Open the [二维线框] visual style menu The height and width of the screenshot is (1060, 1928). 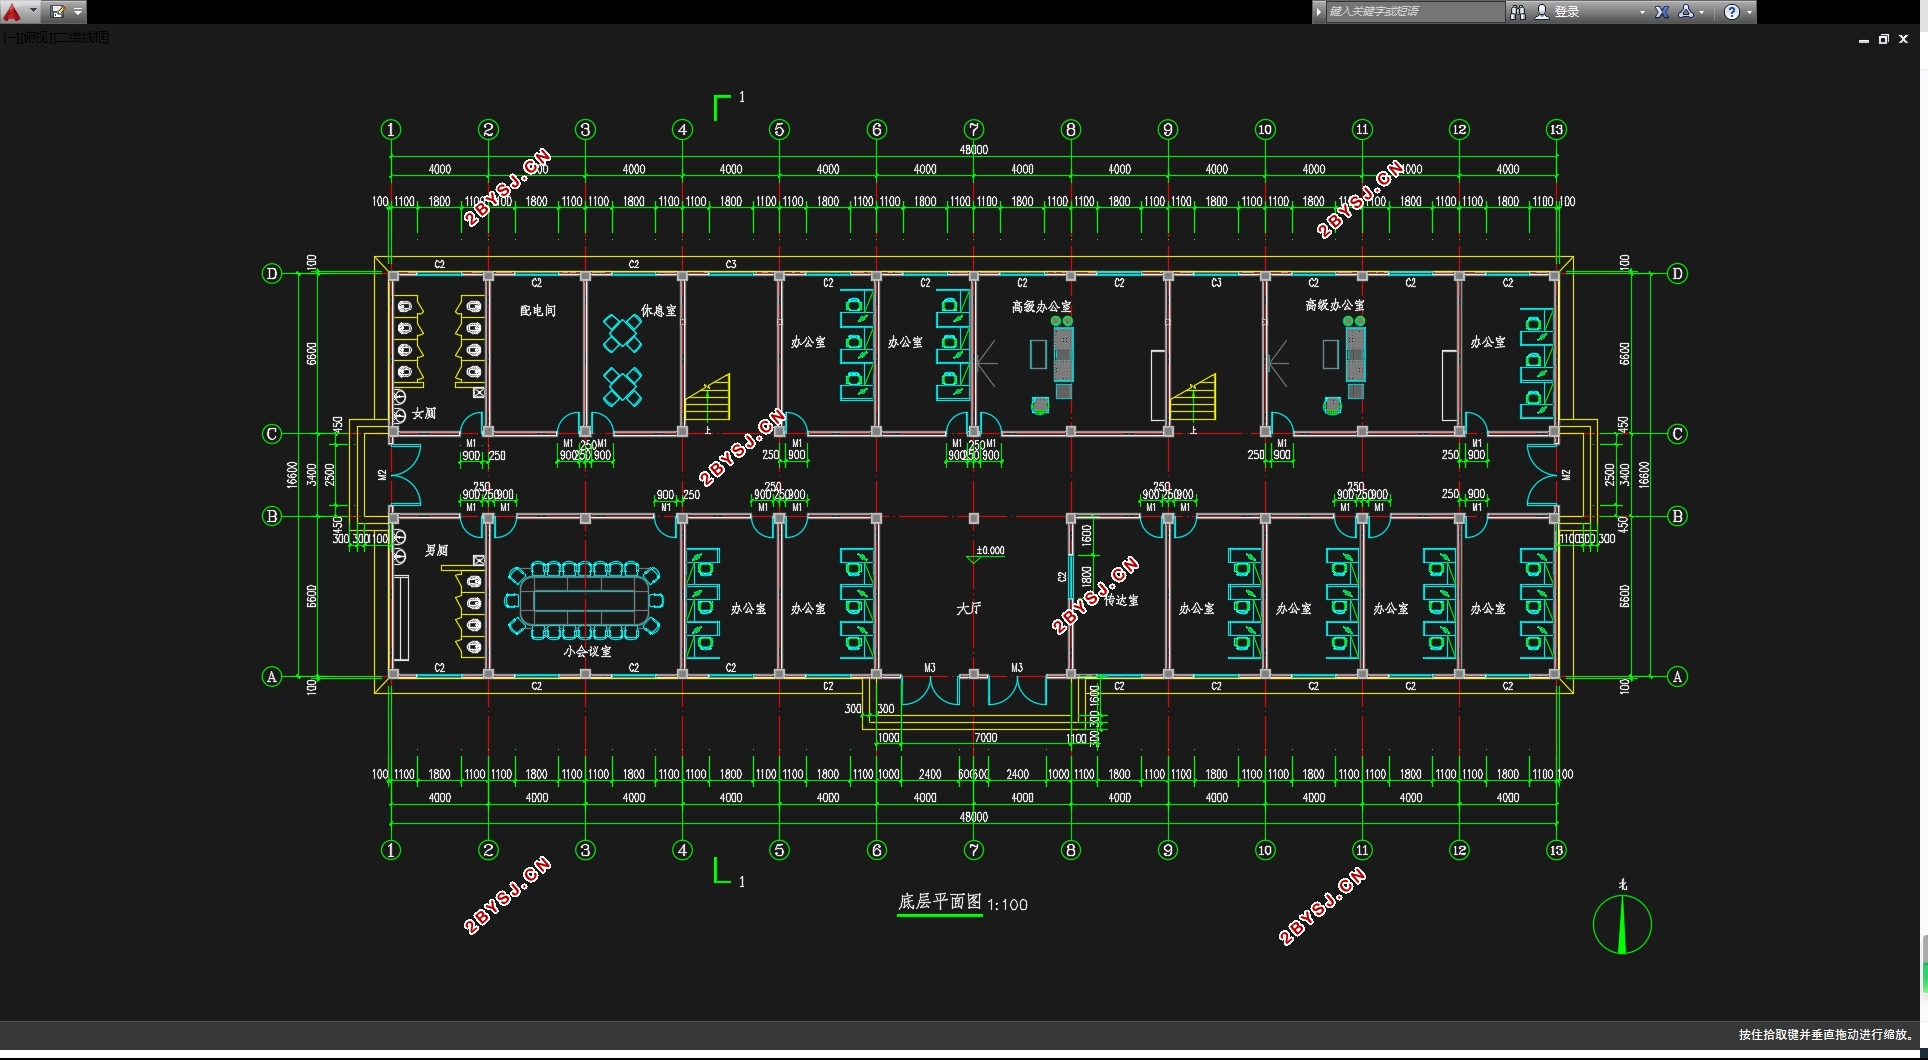82,38
